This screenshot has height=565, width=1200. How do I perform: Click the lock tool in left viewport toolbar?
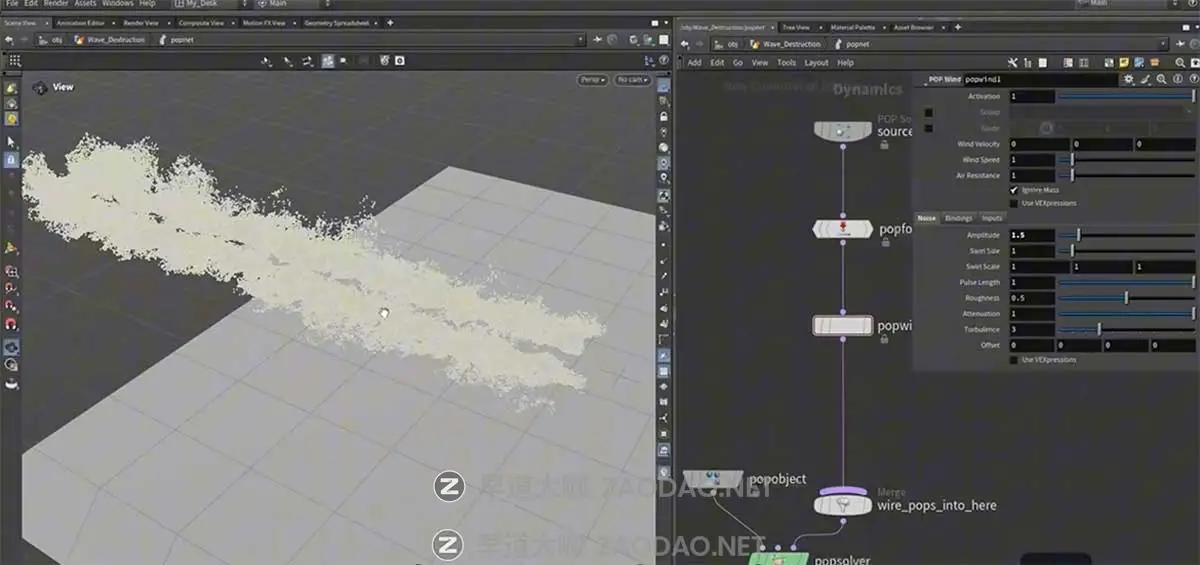coord(11,160)
